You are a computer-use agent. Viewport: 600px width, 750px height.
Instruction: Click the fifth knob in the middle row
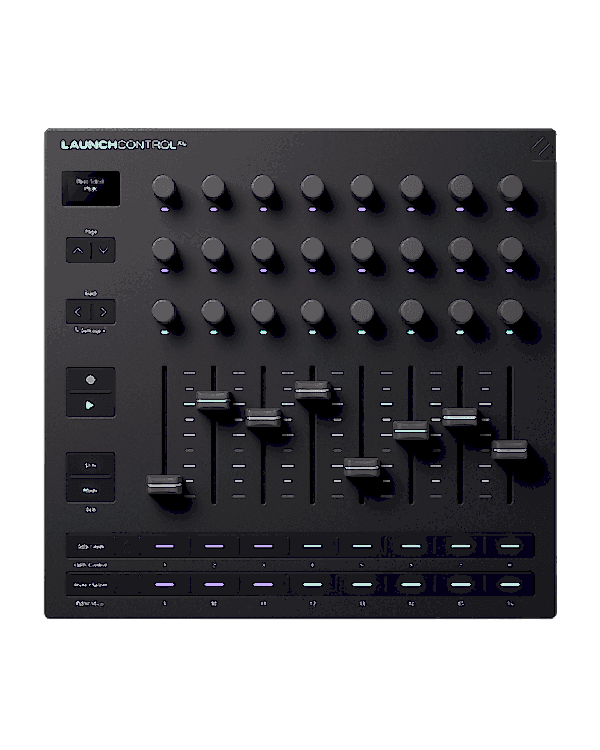(x=362, y=249)
